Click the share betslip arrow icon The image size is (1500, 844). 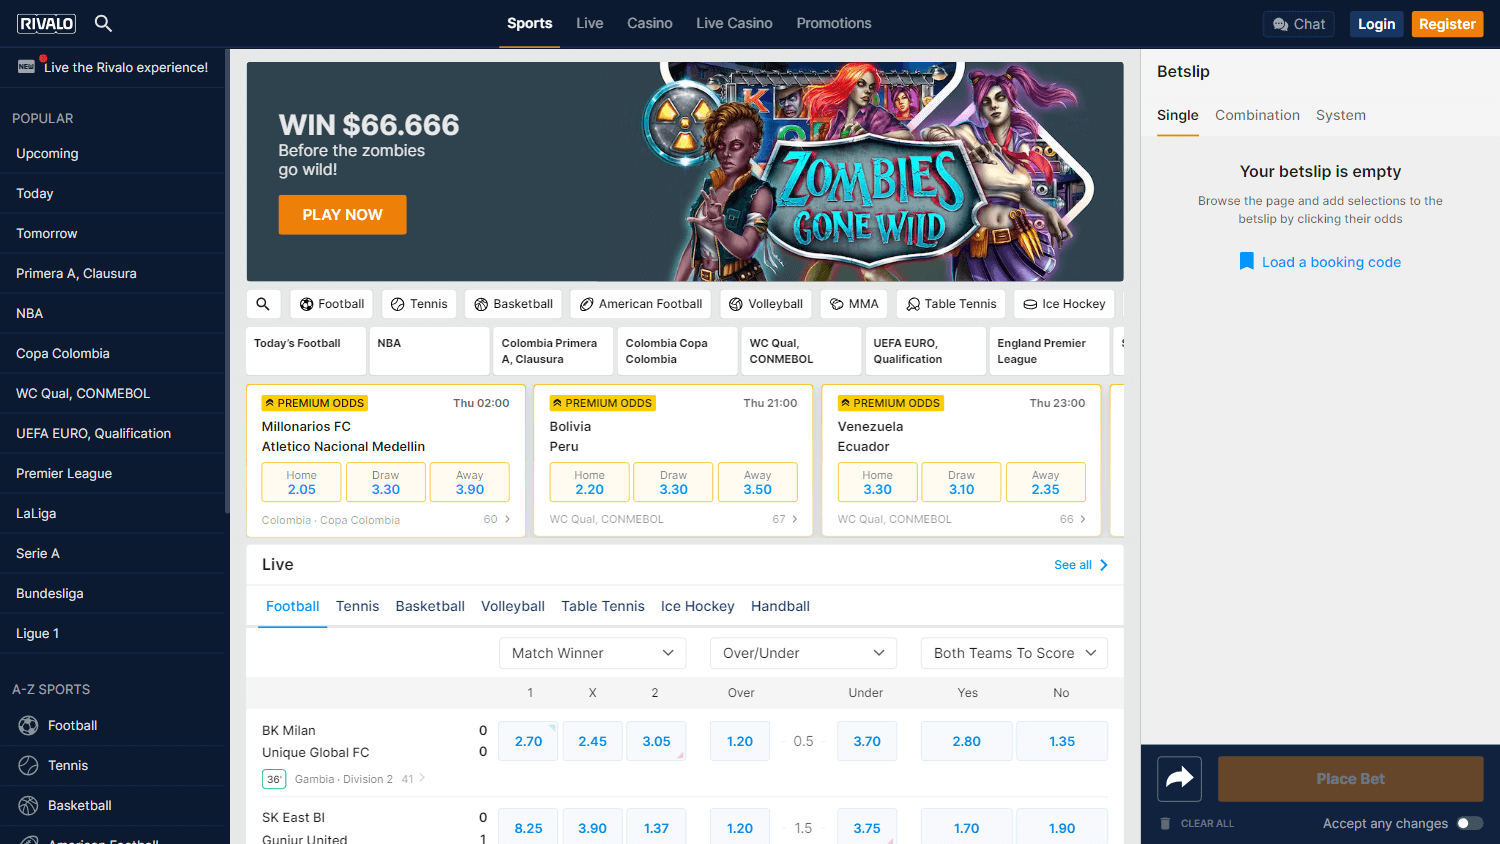tap(1180, 779)
